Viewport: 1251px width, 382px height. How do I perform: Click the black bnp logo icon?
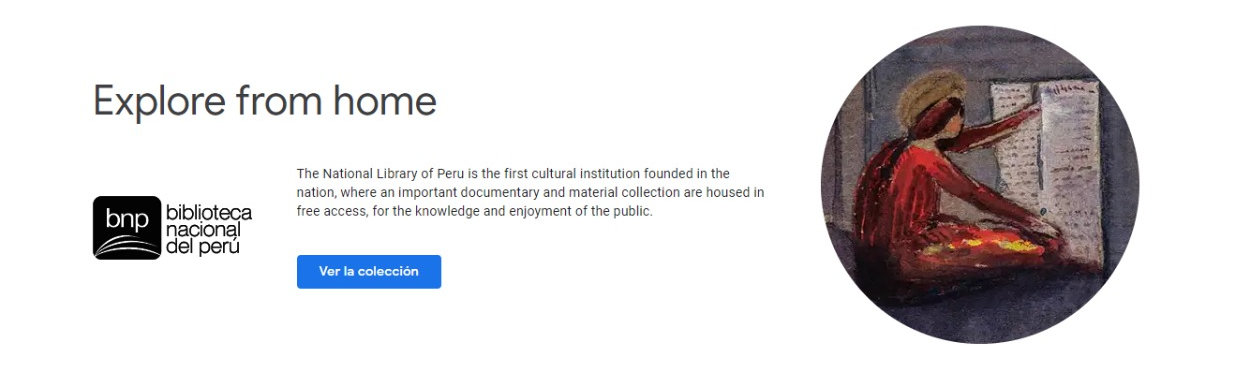(127, 228)
